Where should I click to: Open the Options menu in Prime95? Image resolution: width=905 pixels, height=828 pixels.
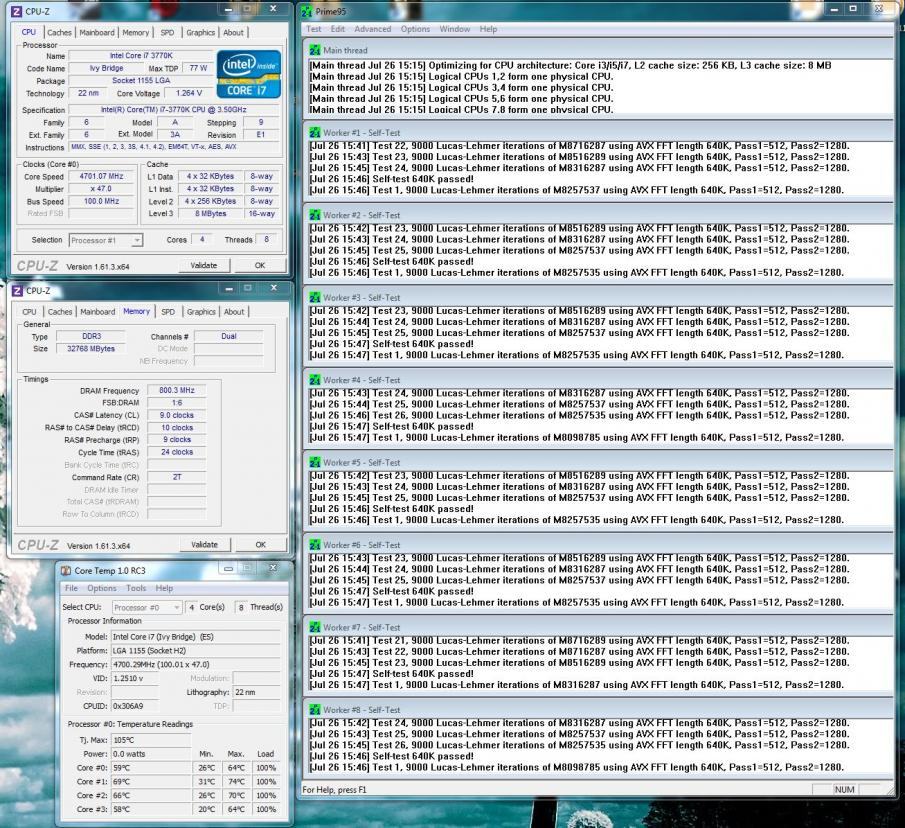[415, 29]
